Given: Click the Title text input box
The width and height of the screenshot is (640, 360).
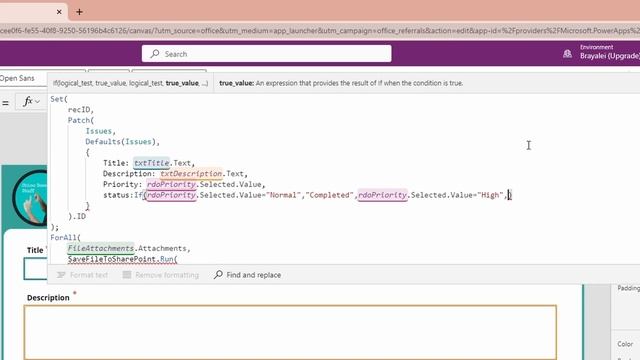Looking at the screenshot, I should (x=36, y=269).
